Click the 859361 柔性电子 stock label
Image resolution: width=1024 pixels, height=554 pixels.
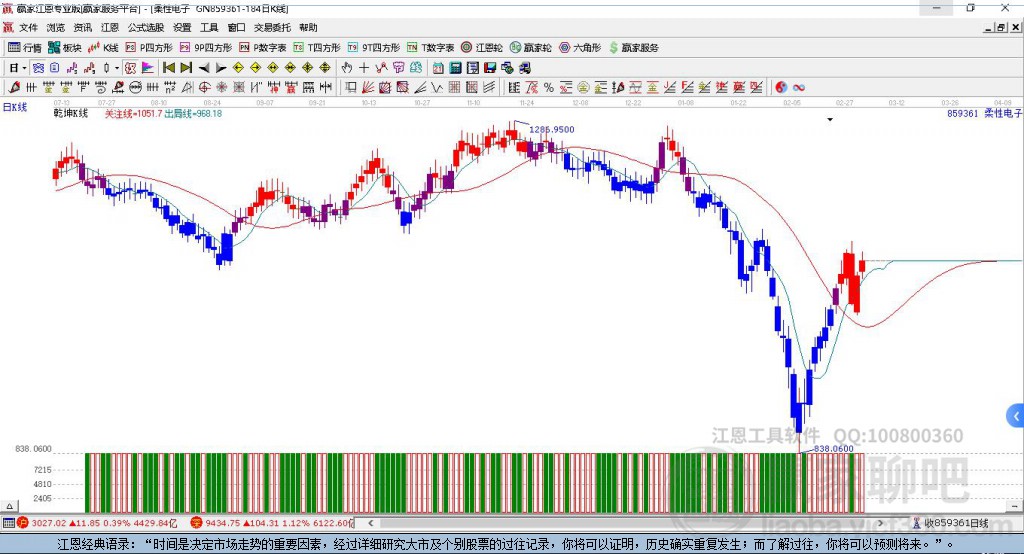point(984,113)
